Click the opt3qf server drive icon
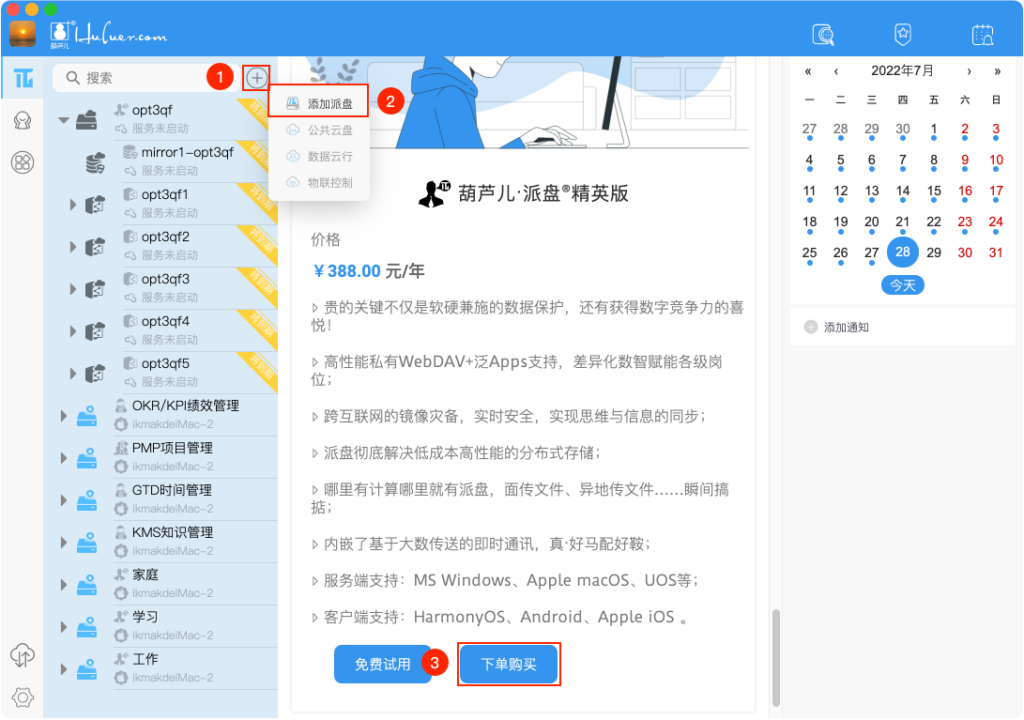 pos(86,120)
